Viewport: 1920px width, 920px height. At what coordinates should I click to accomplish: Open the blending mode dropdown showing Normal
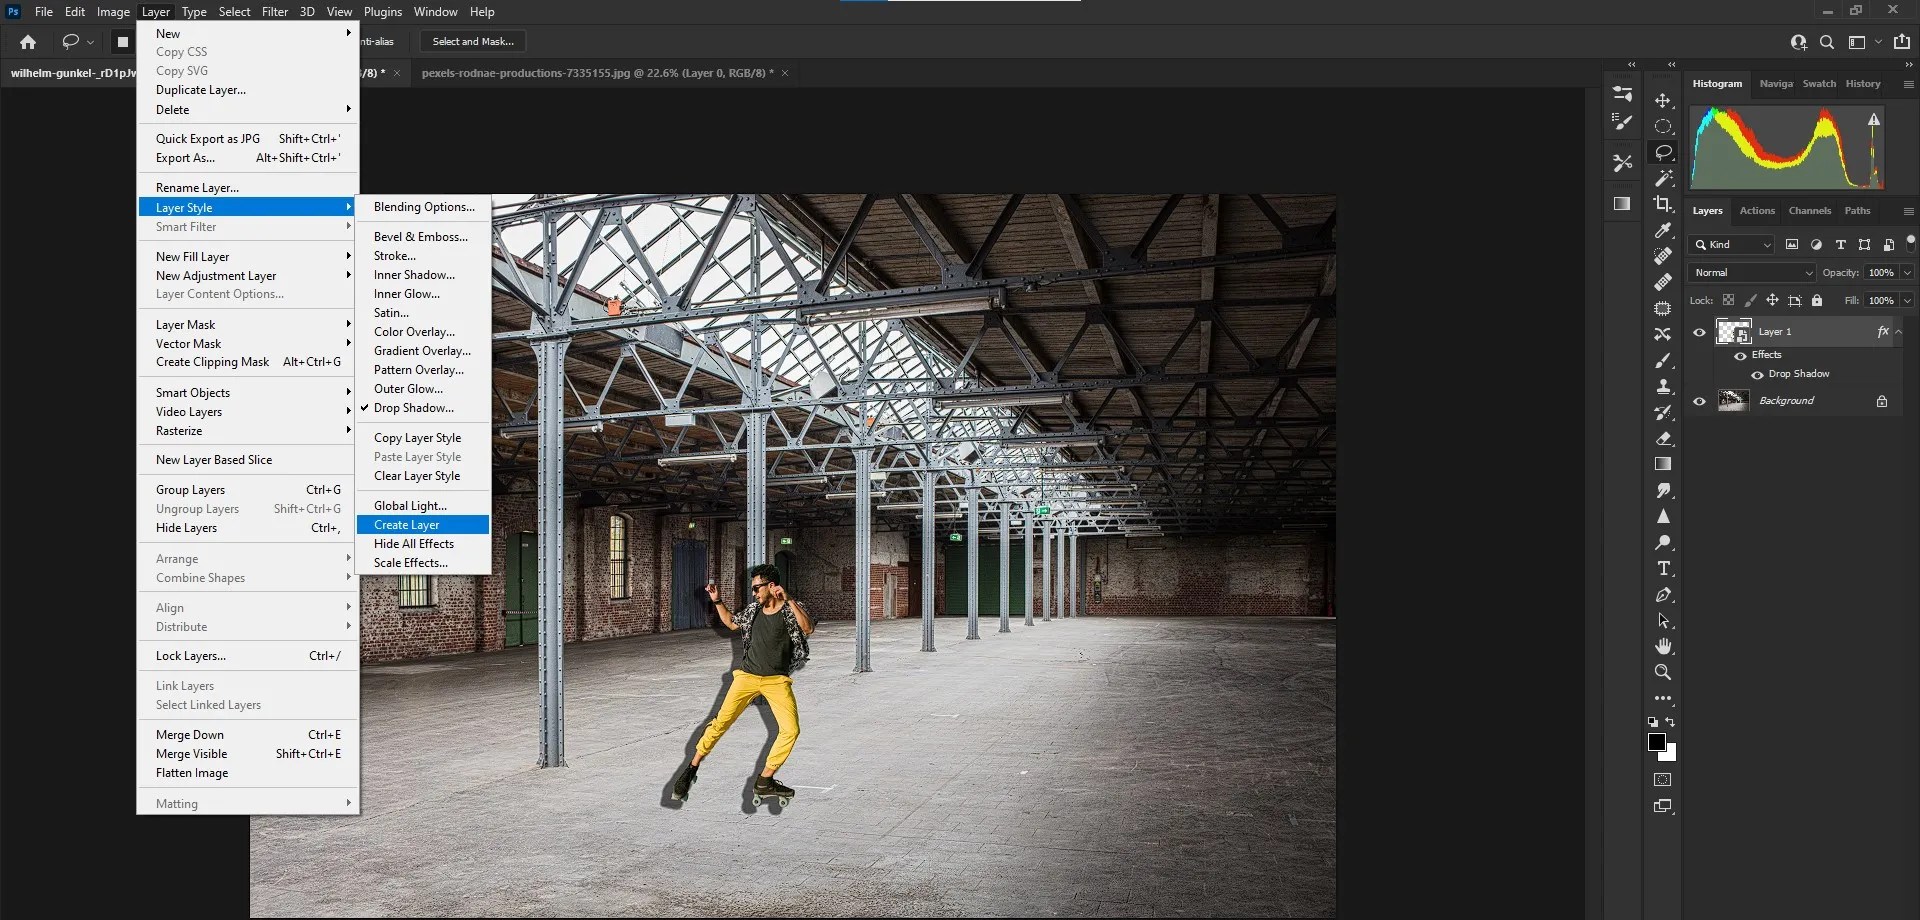click(1750, 272)
